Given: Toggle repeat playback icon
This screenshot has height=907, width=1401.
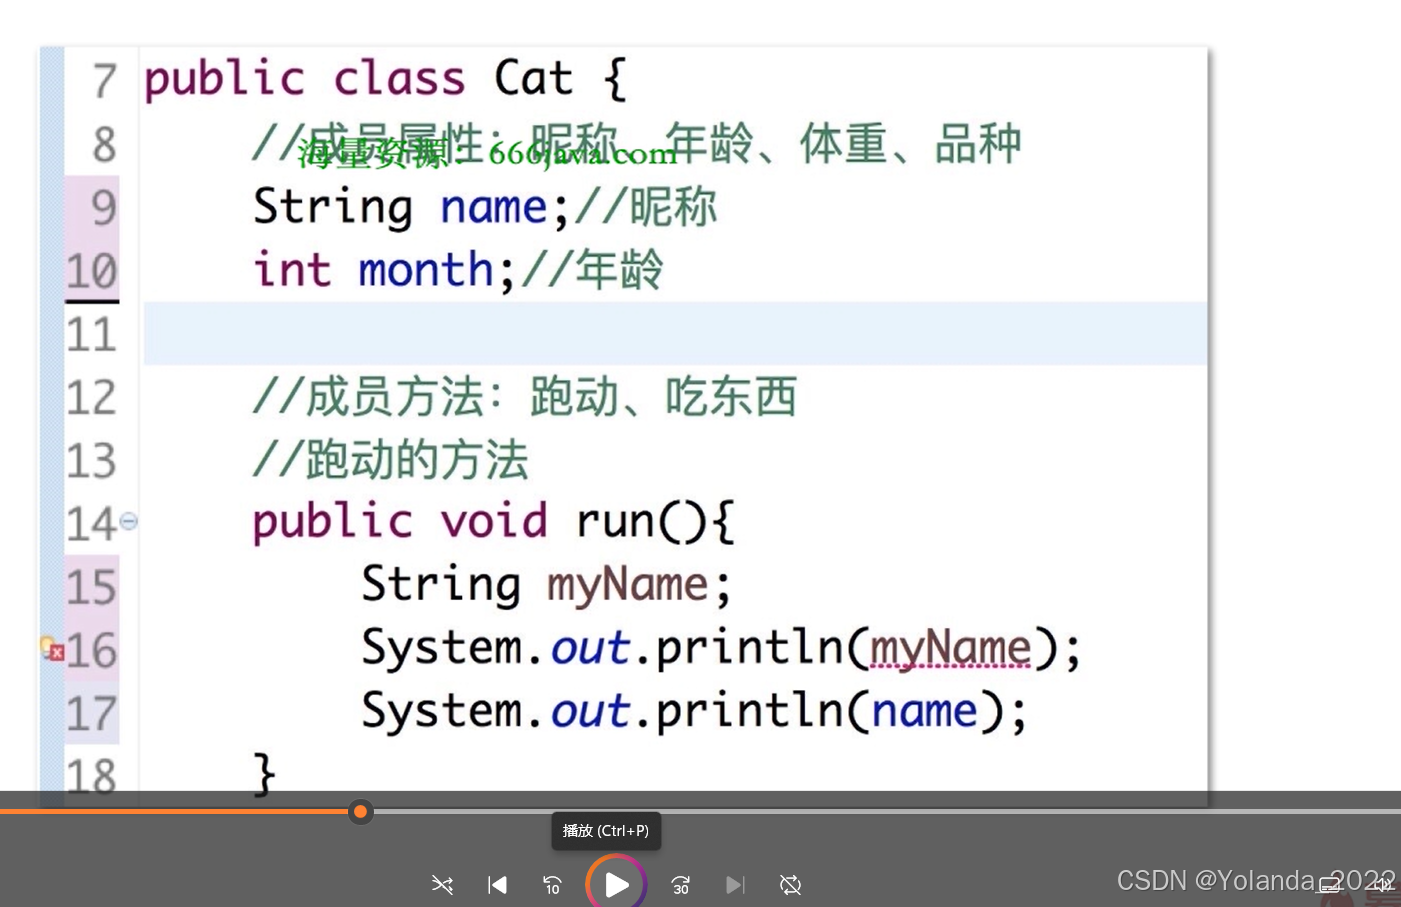Looking at the screenshot, I should (790, 884).
